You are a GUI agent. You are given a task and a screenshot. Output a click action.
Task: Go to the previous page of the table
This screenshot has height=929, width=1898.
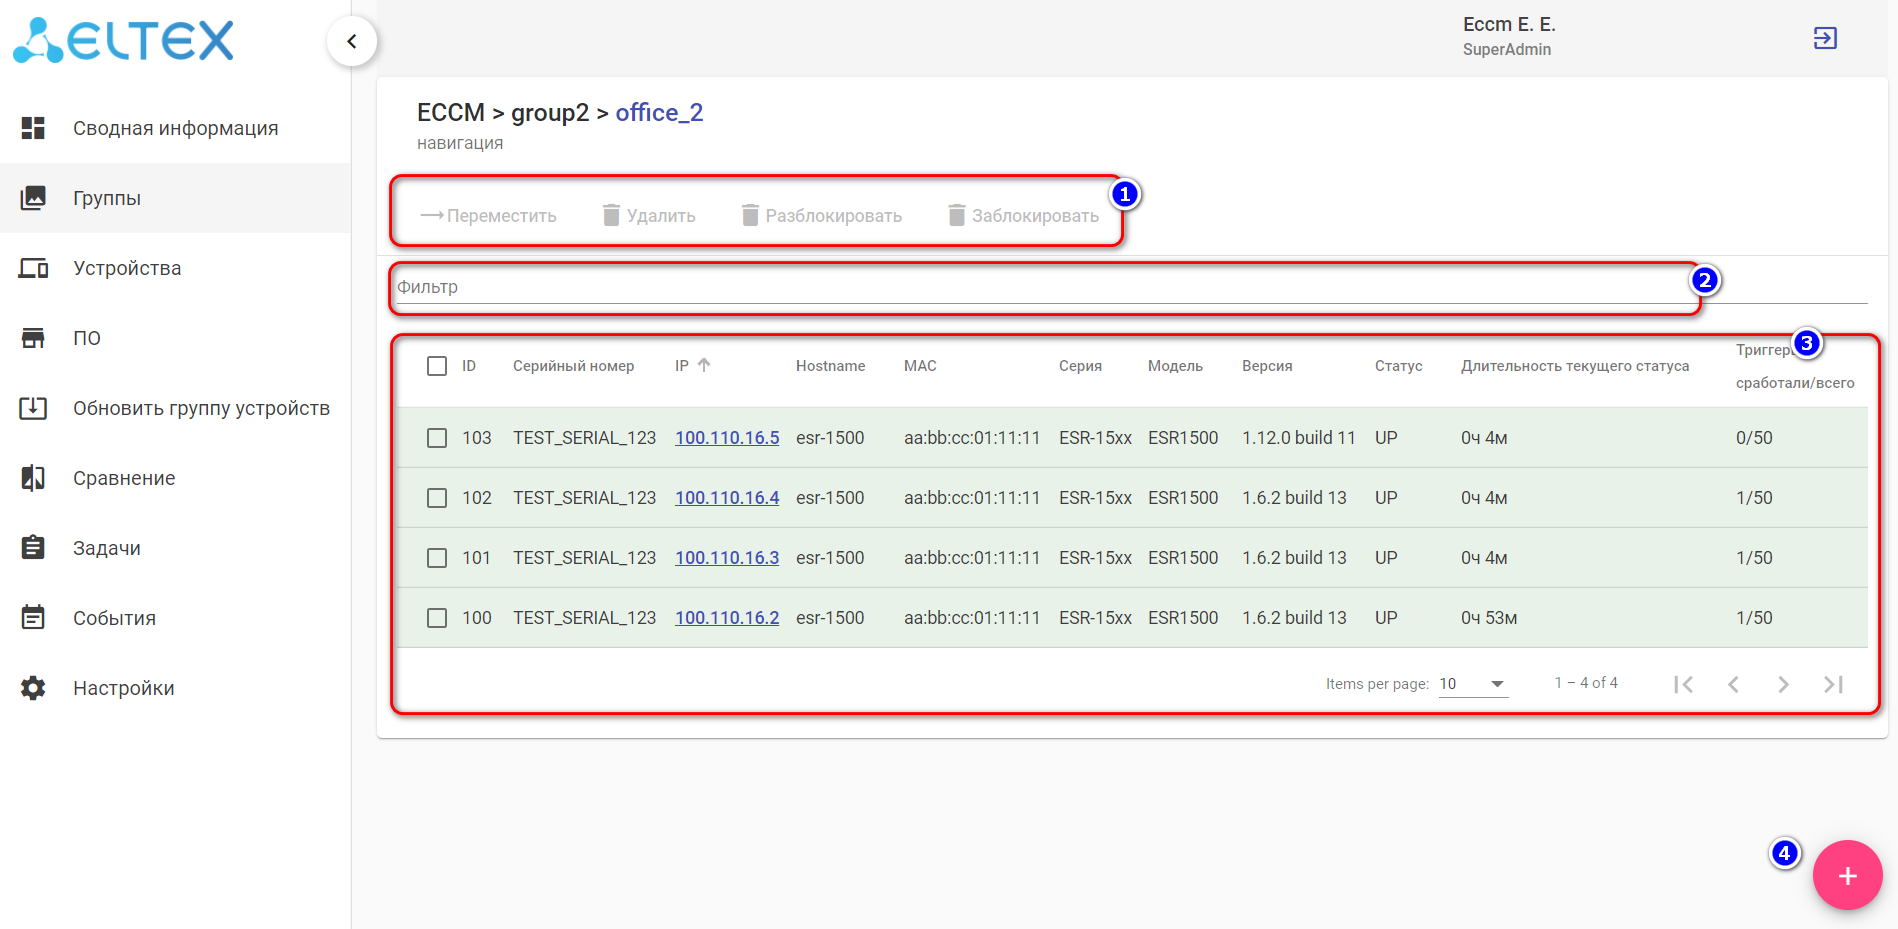1733,684
